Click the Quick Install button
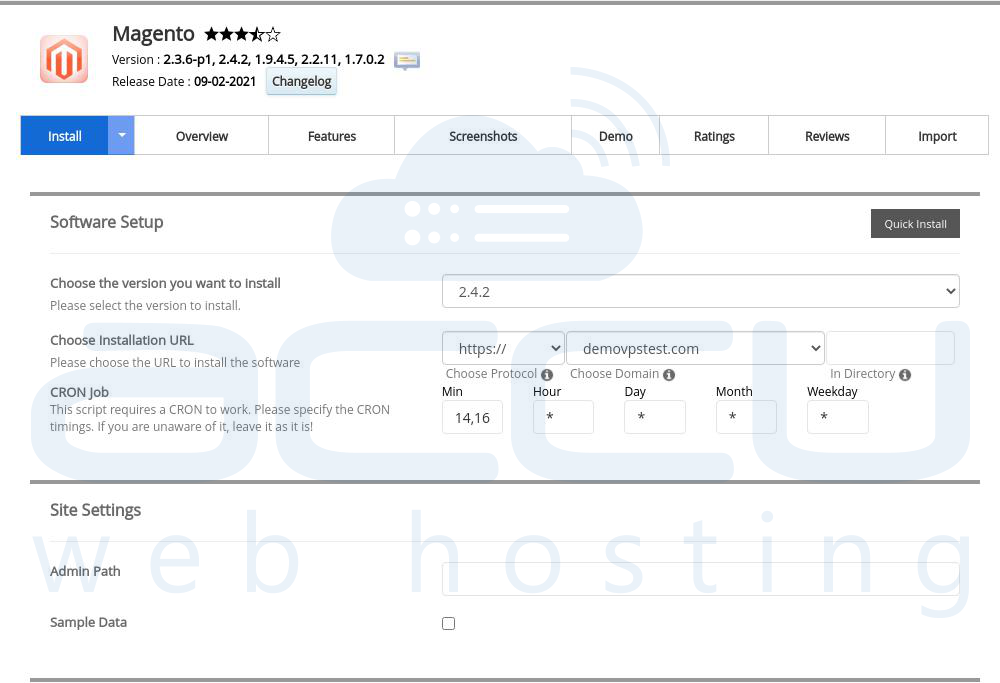 coord(915,224)
